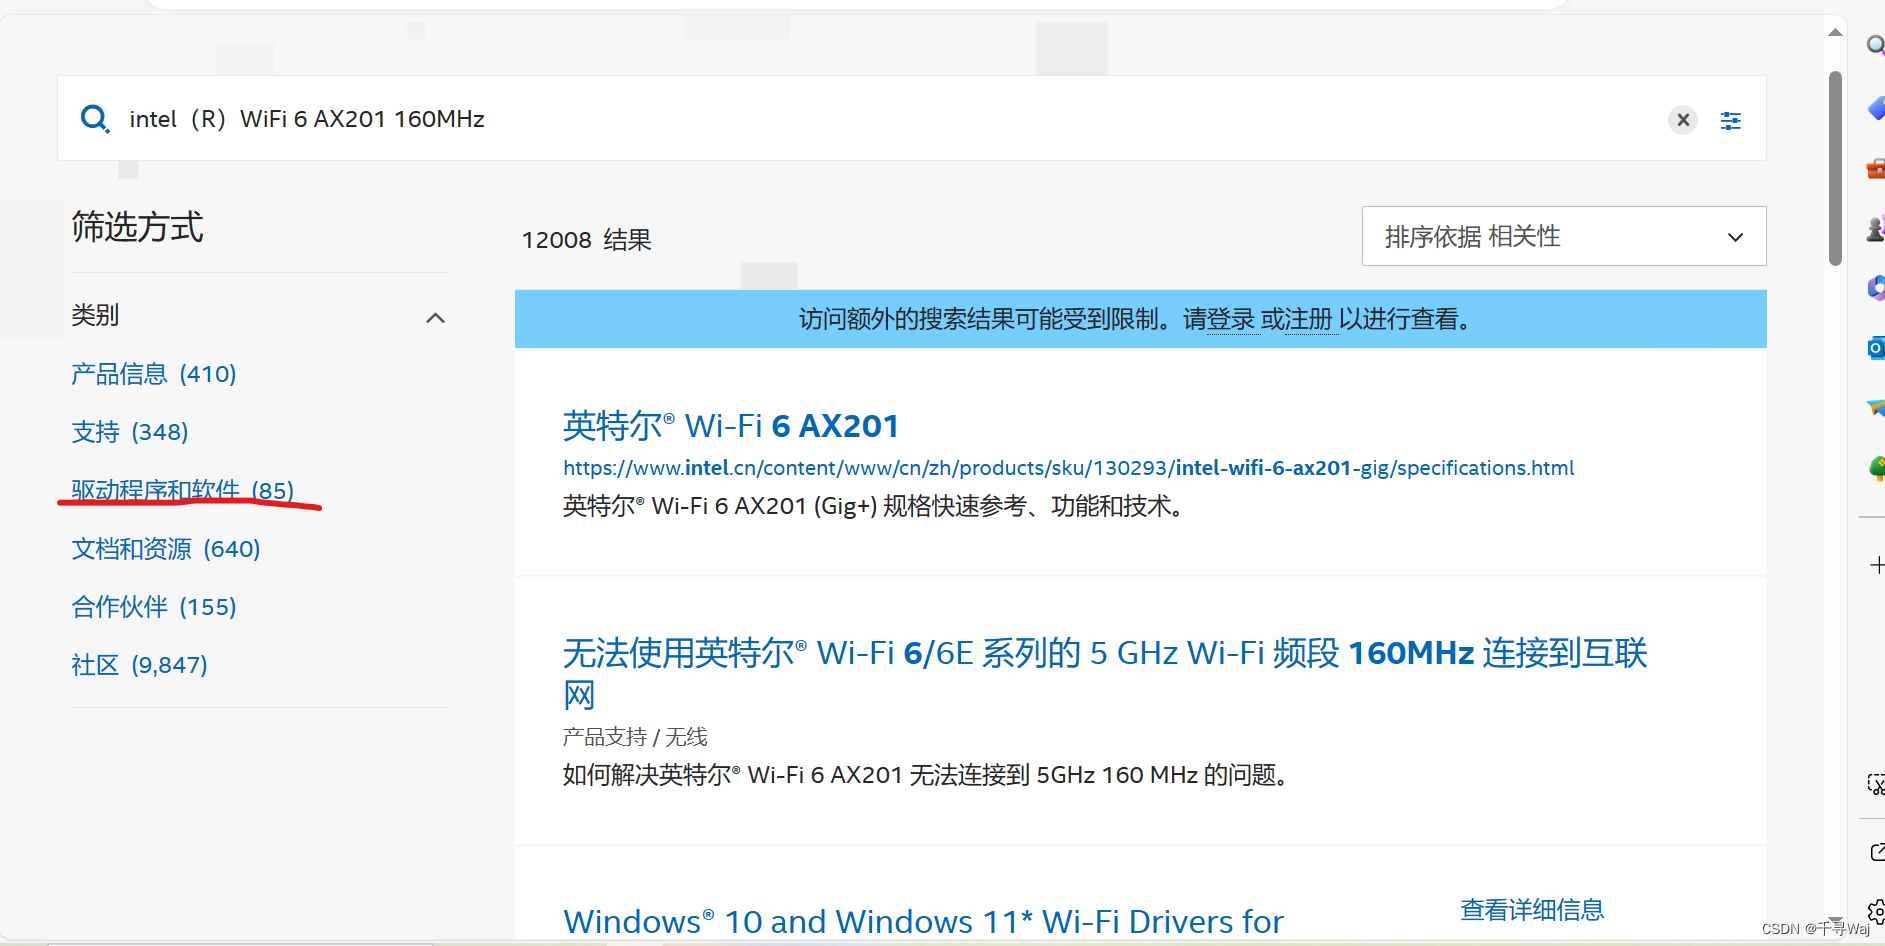Click the blue search magnifier icon
Screen dimensions: 1885x946
[95, 119]
